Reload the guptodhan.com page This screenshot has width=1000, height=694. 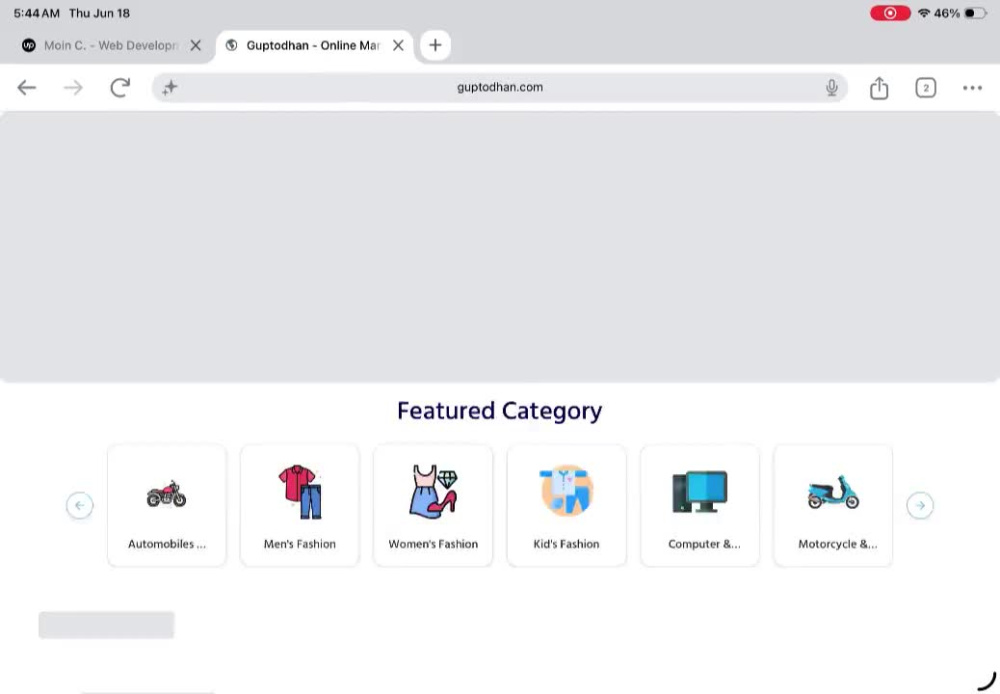coord(120,87)
